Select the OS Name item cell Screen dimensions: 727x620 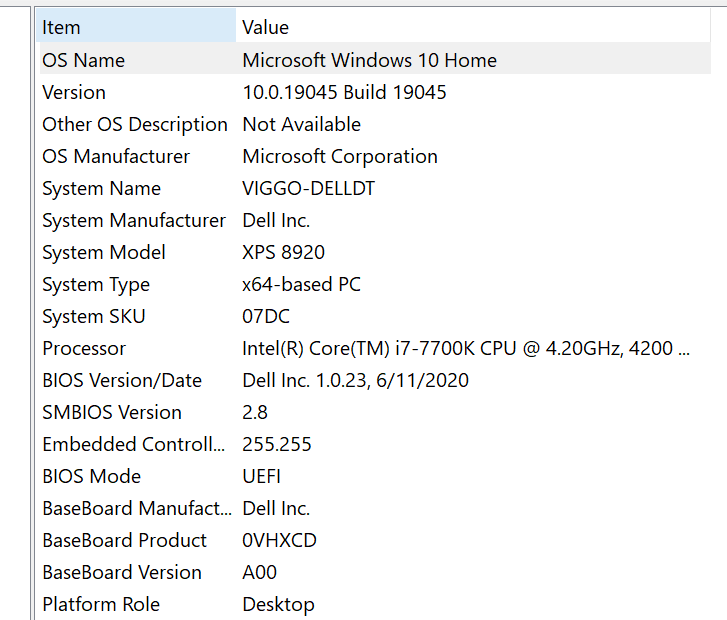[x=83, y=60]
